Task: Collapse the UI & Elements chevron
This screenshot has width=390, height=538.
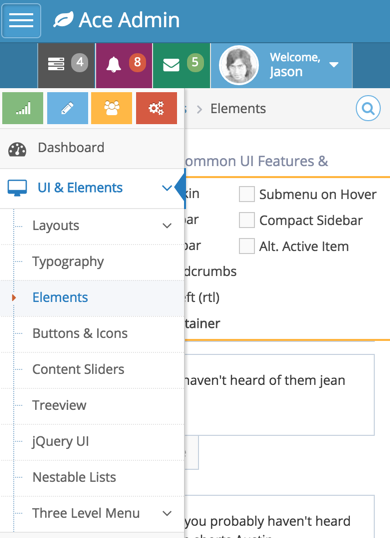Action: click(x=167, y=188)
